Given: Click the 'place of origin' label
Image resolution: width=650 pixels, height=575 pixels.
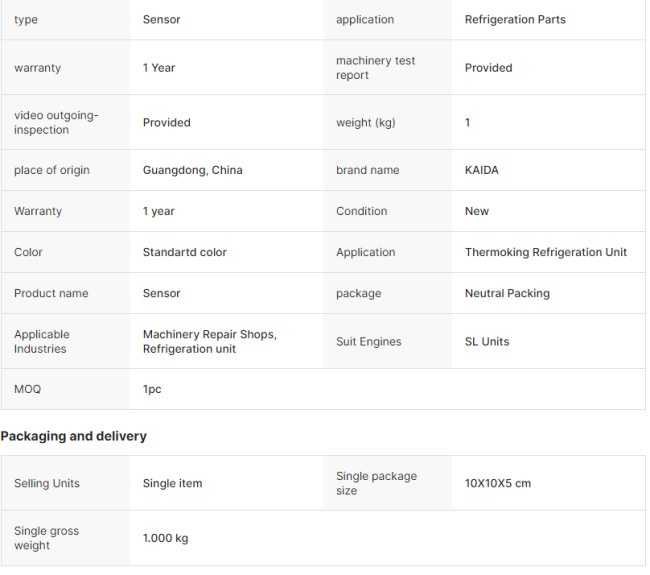Looking at the screenshot, I should (x=52, y=170).
